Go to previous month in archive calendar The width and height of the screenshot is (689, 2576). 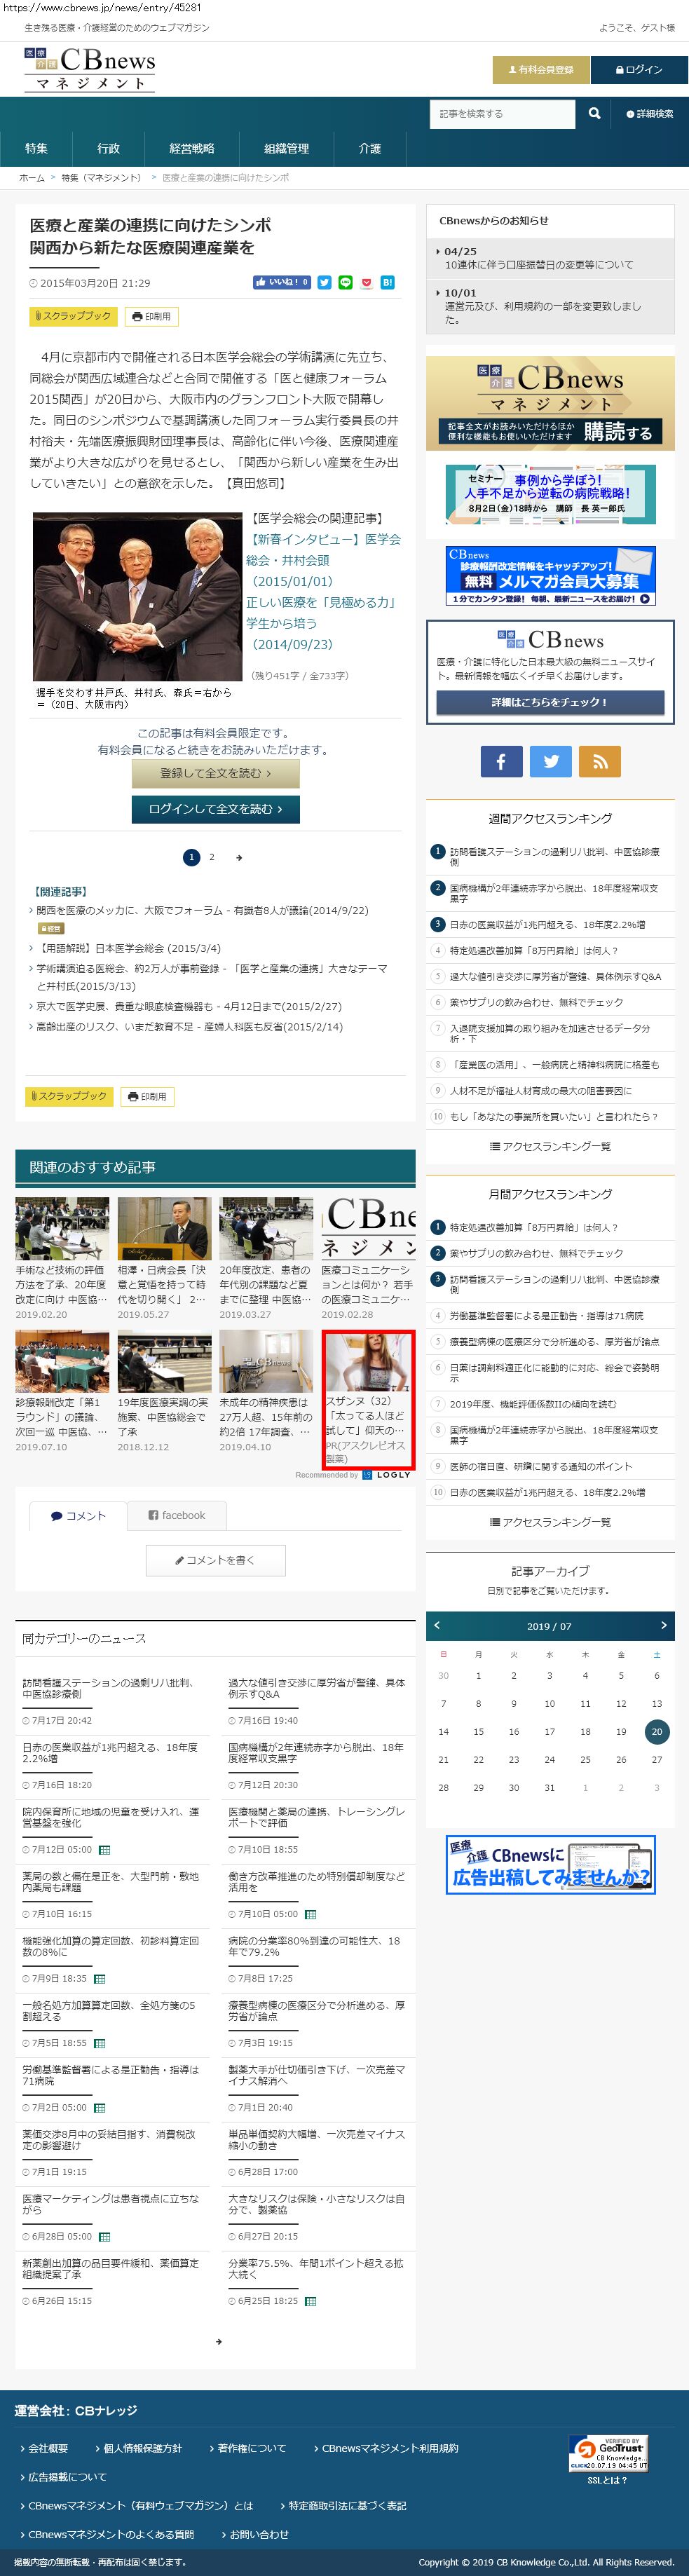(x=436, y=1625)
